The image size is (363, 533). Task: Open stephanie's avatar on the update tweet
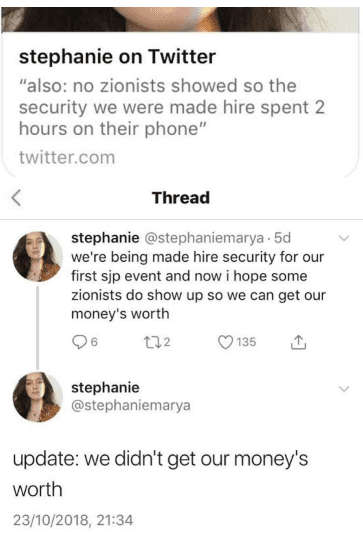pos(38,397)
